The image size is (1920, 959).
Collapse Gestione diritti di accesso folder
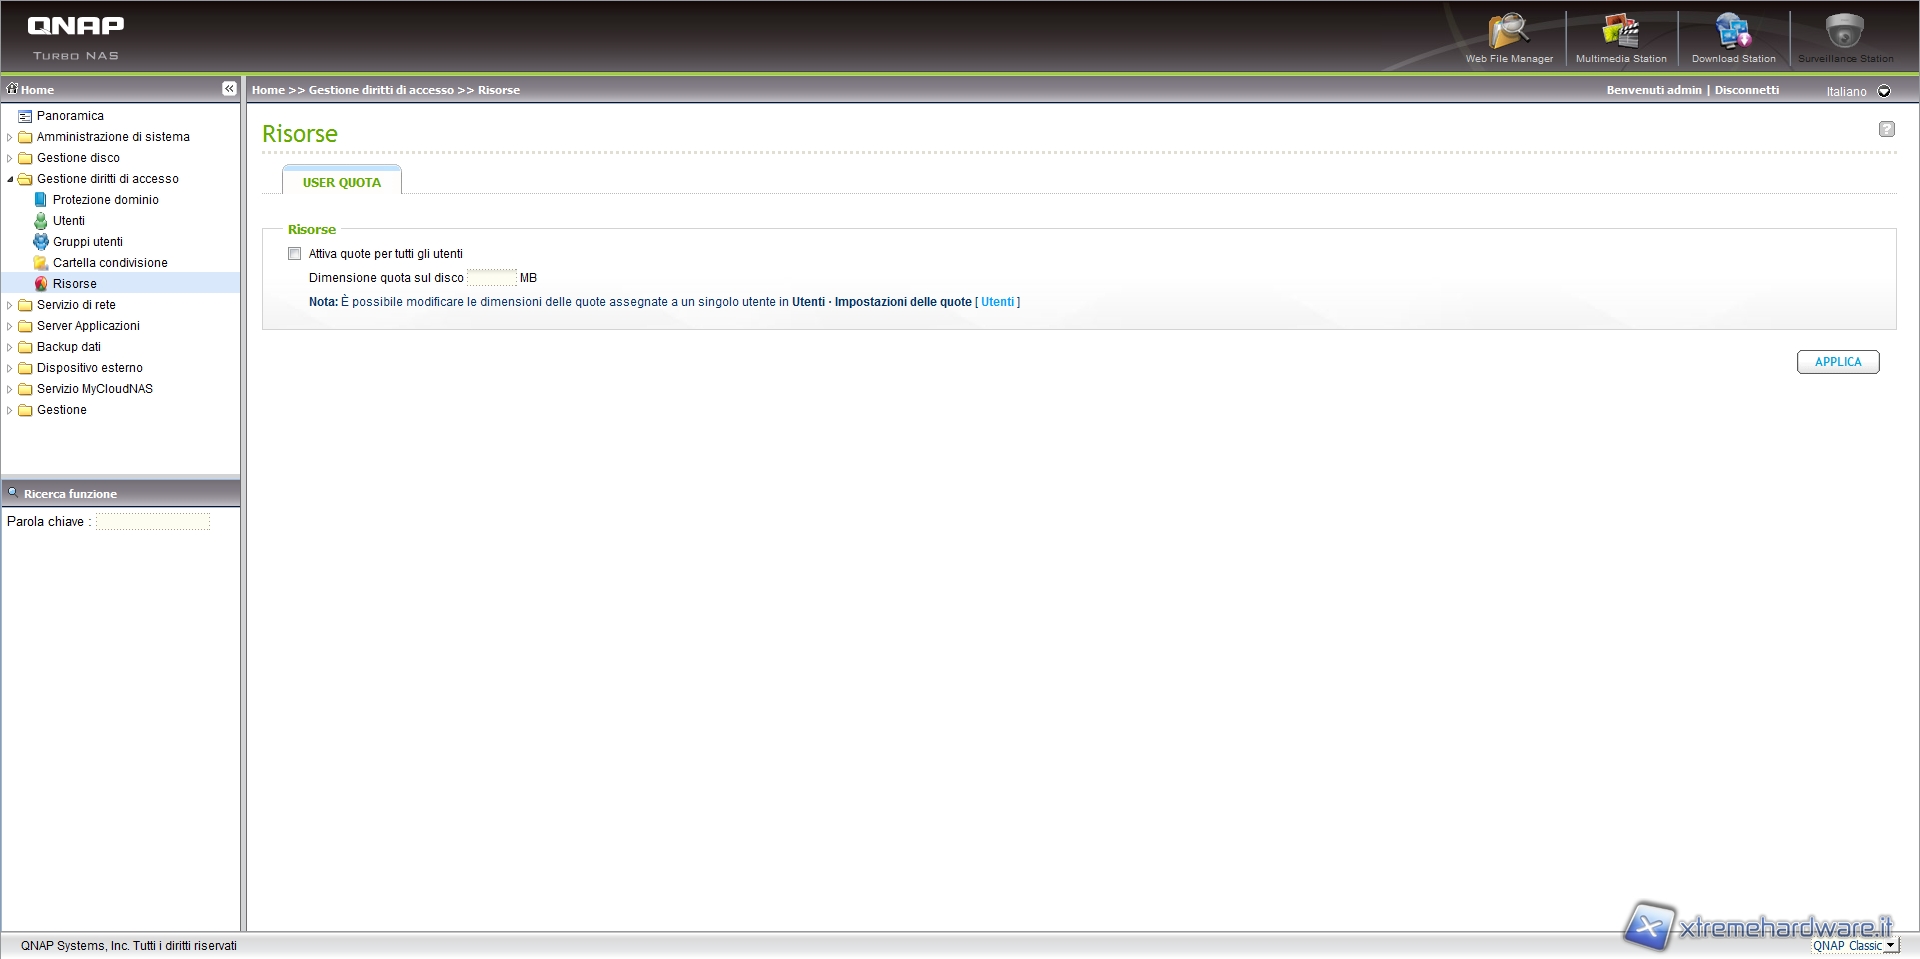pos(11,179)
